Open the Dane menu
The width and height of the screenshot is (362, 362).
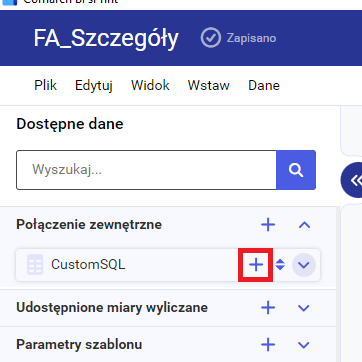click(x=264, y=85)
